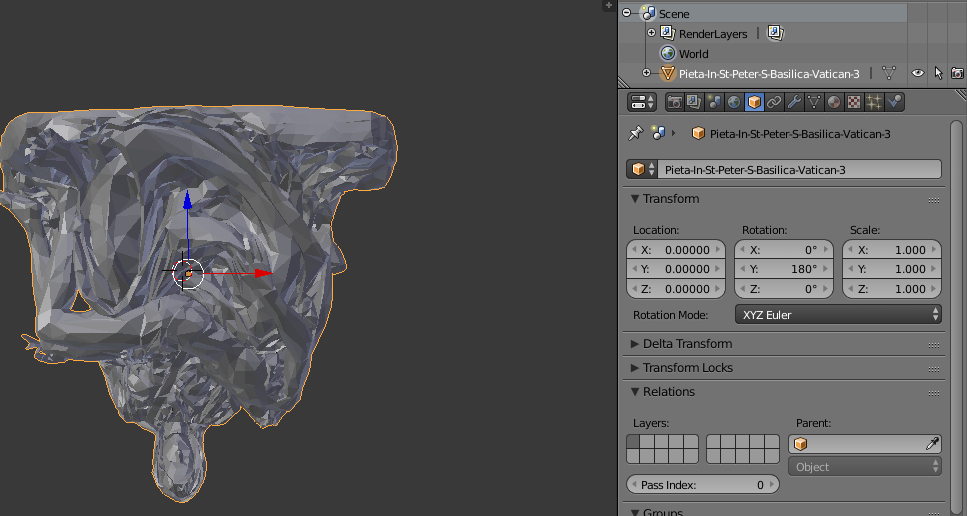
Task: Toggle the second layer button in top row
Action: (x=648, y=442)
